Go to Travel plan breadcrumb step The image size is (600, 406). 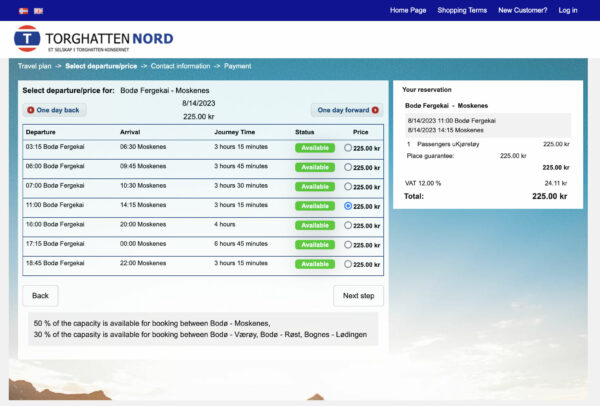tap(34, 66)
